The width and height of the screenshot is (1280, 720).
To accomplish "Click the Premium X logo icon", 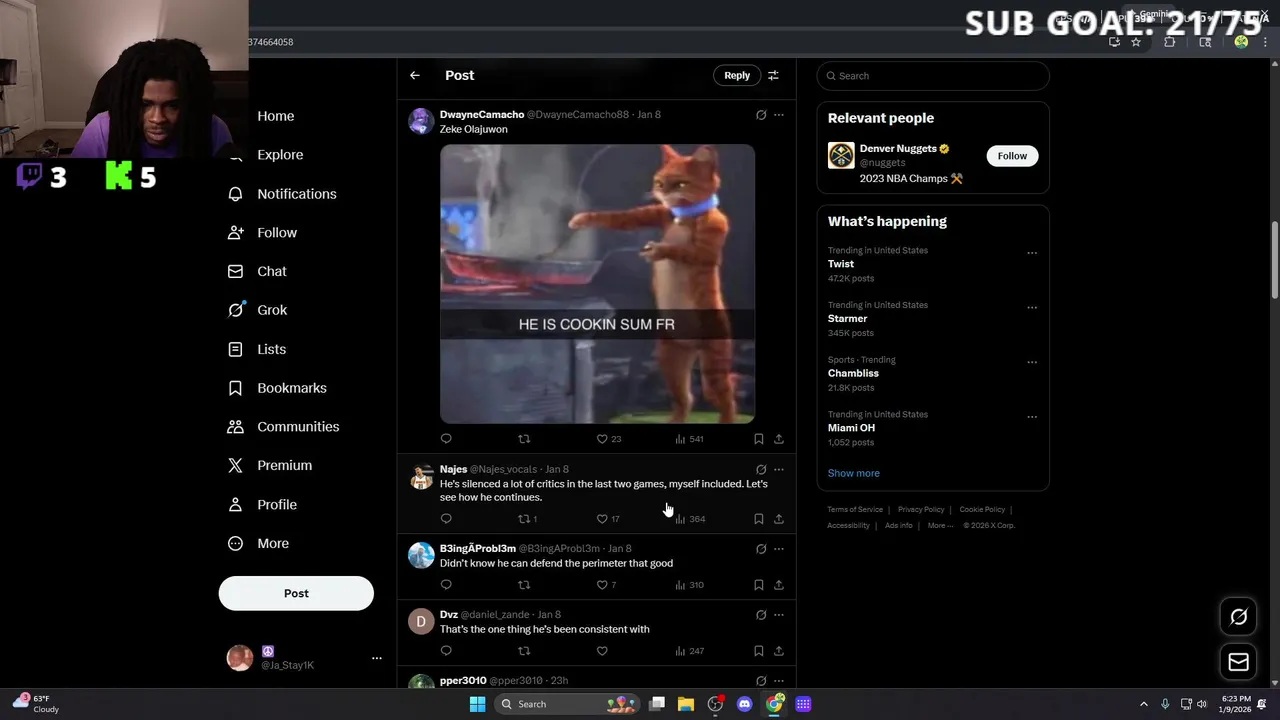I will pos(235,465).
